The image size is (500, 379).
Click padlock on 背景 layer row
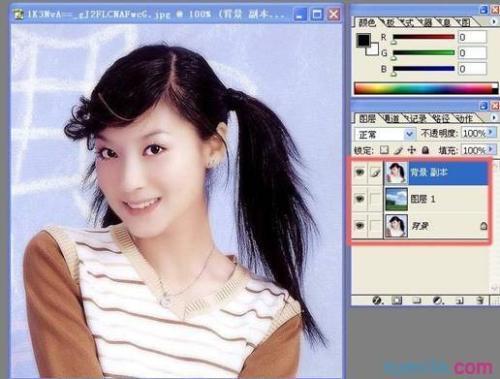483,226
